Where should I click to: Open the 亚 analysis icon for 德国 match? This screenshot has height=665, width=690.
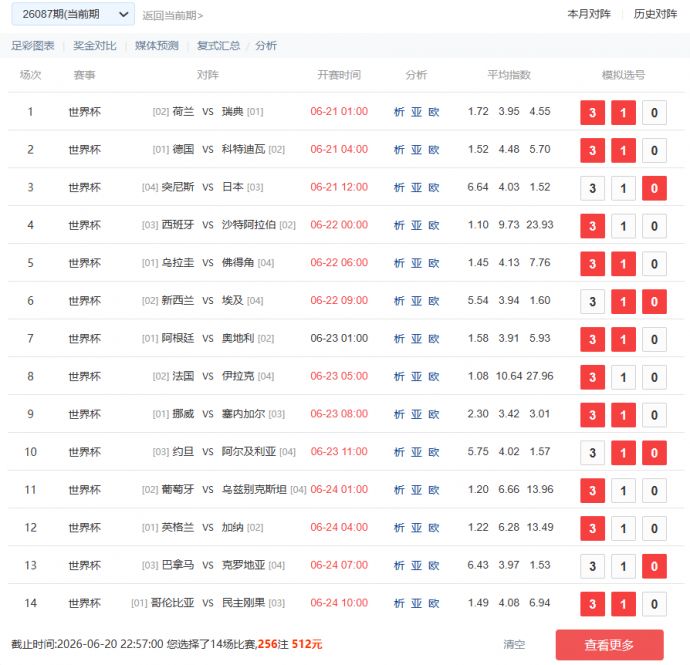(x=416, y=150)
